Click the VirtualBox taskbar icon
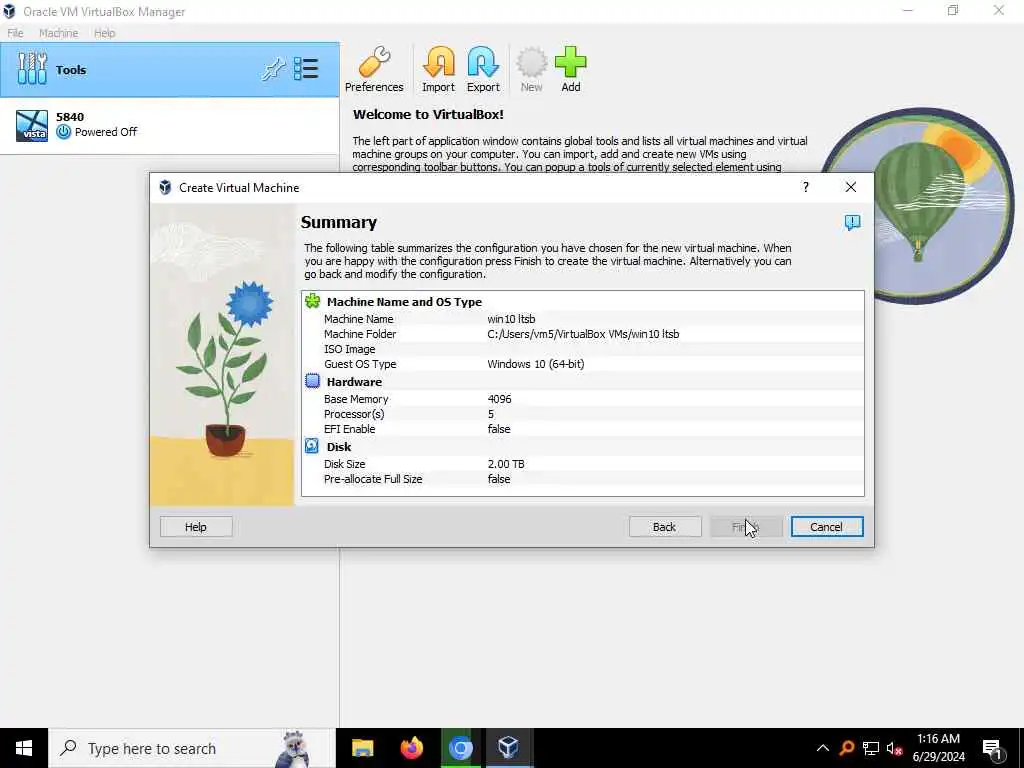Screen dimensions: 1024x768 coord(508,748)
